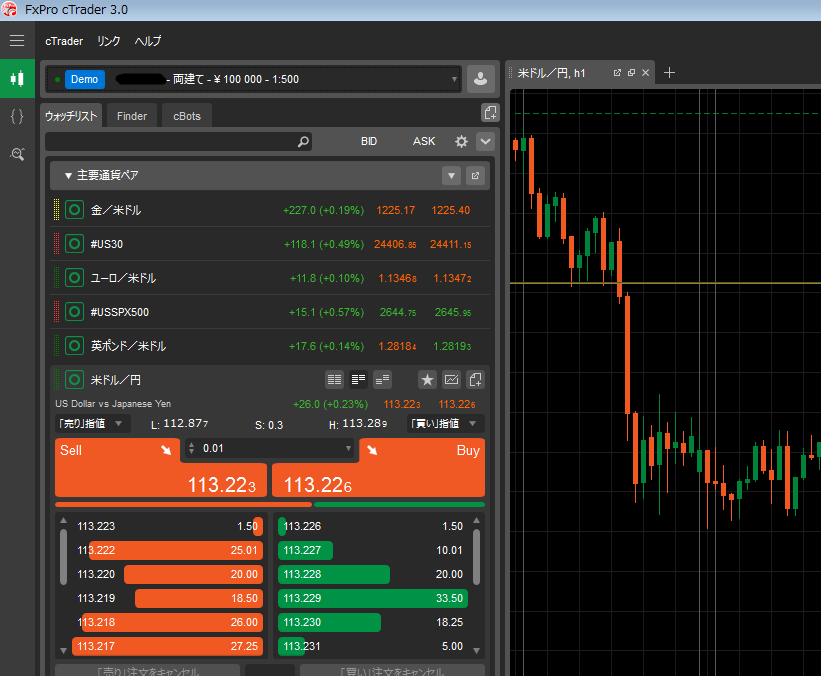Select the 113.217 bid depth row
The image size is (821, 676).
(168, 646)
